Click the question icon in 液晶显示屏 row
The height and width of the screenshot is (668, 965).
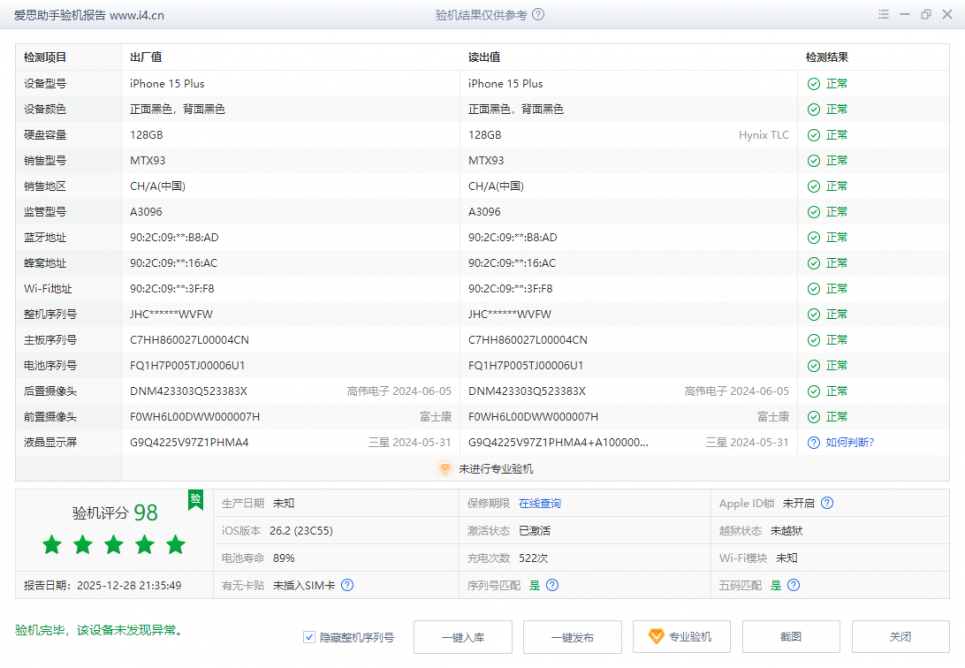(x=814, y=442)
